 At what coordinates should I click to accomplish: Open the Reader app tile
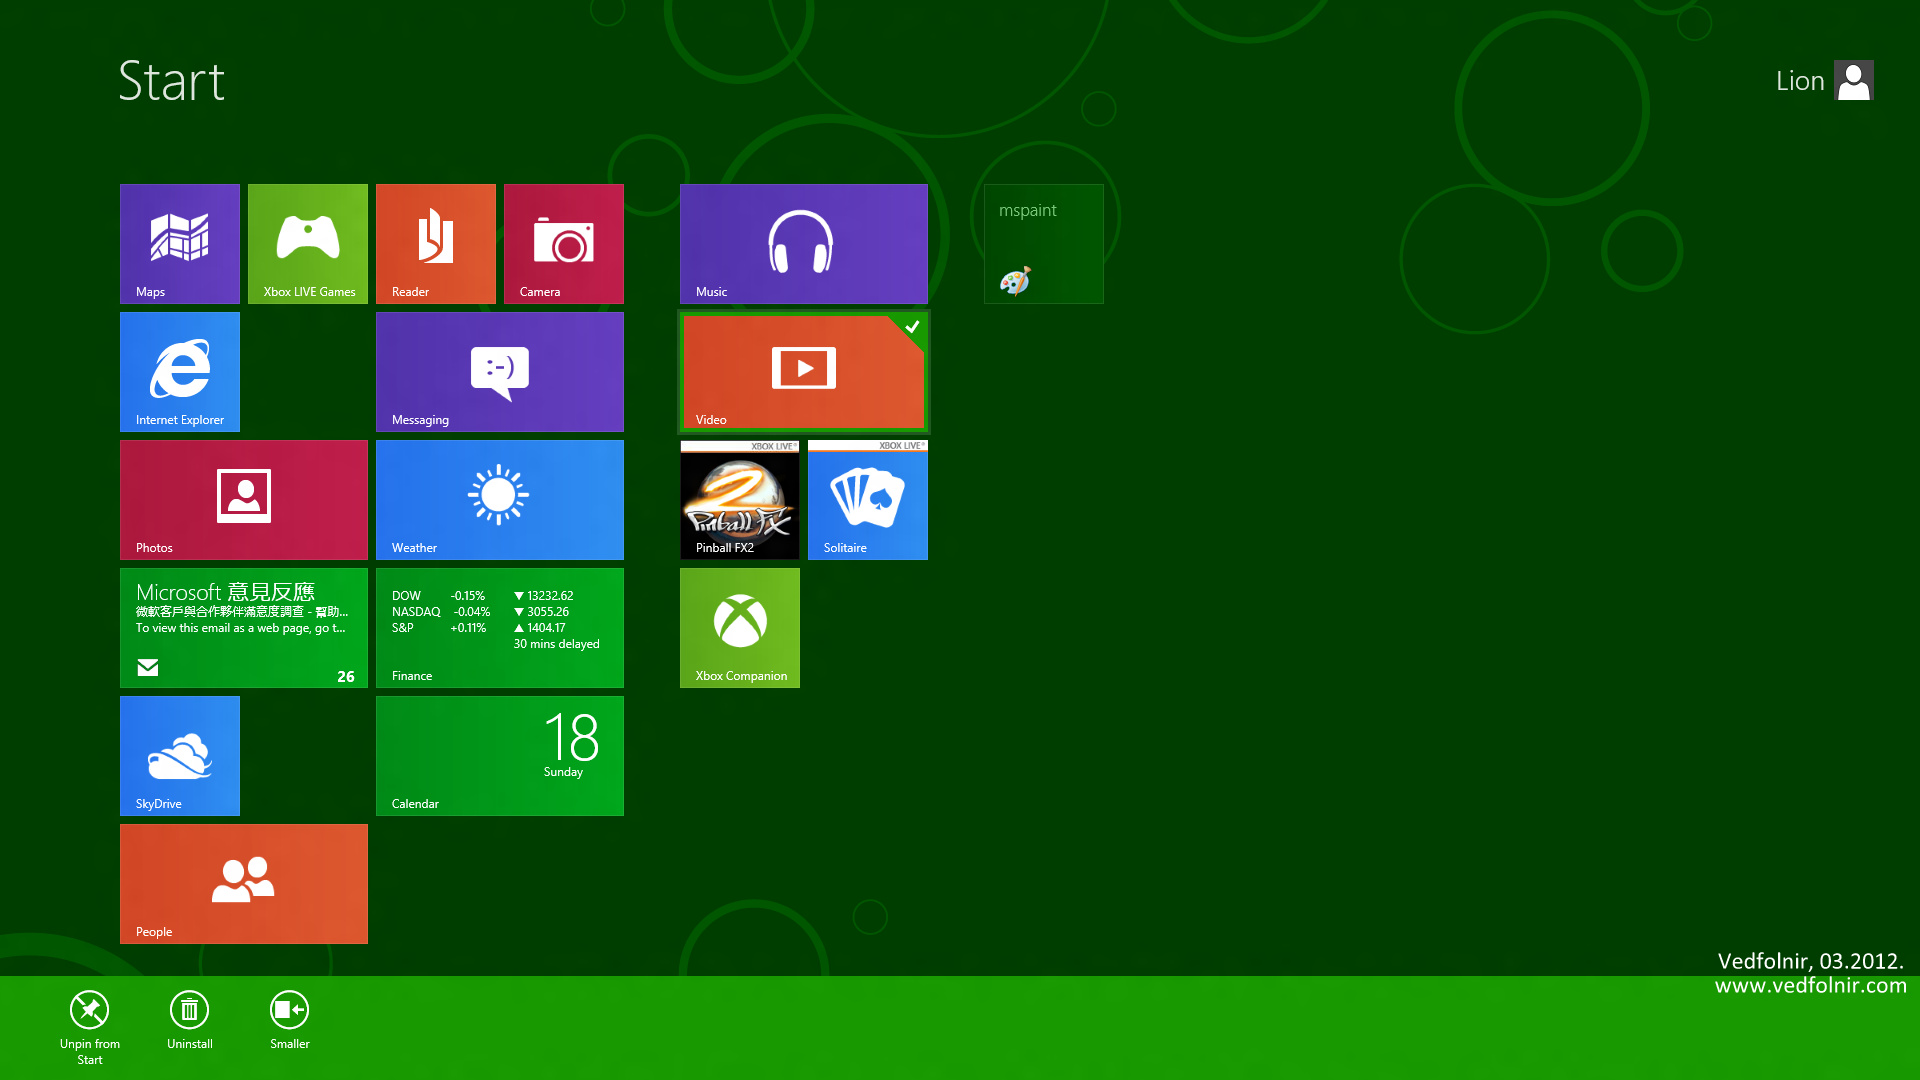click(436, 244)
